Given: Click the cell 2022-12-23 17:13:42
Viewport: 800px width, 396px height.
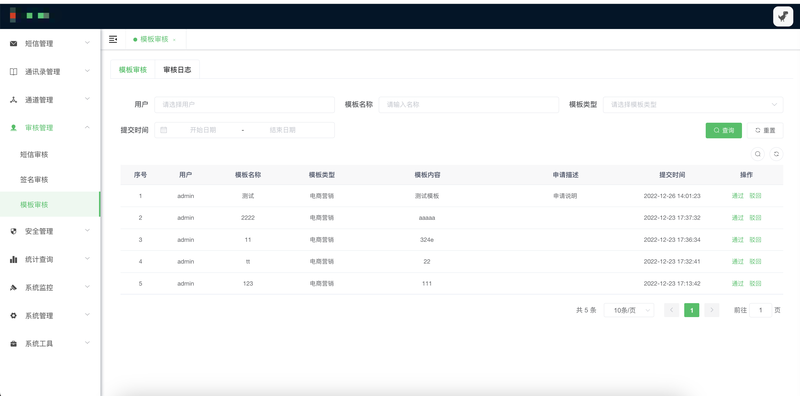Looking at the screenshot, I should click(x=672, y=284).
